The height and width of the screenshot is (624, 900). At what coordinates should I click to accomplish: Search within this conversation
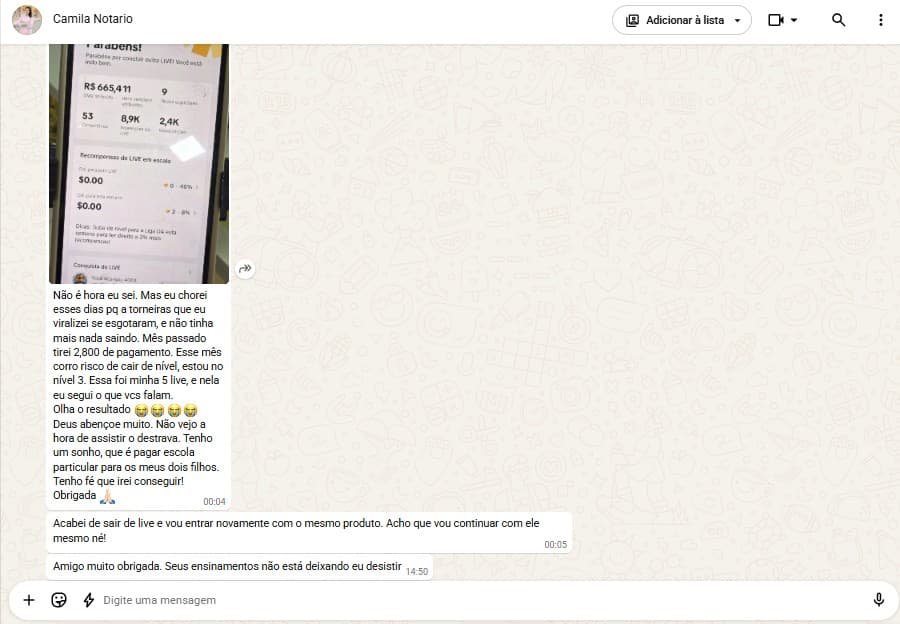[x=838, y=20]
